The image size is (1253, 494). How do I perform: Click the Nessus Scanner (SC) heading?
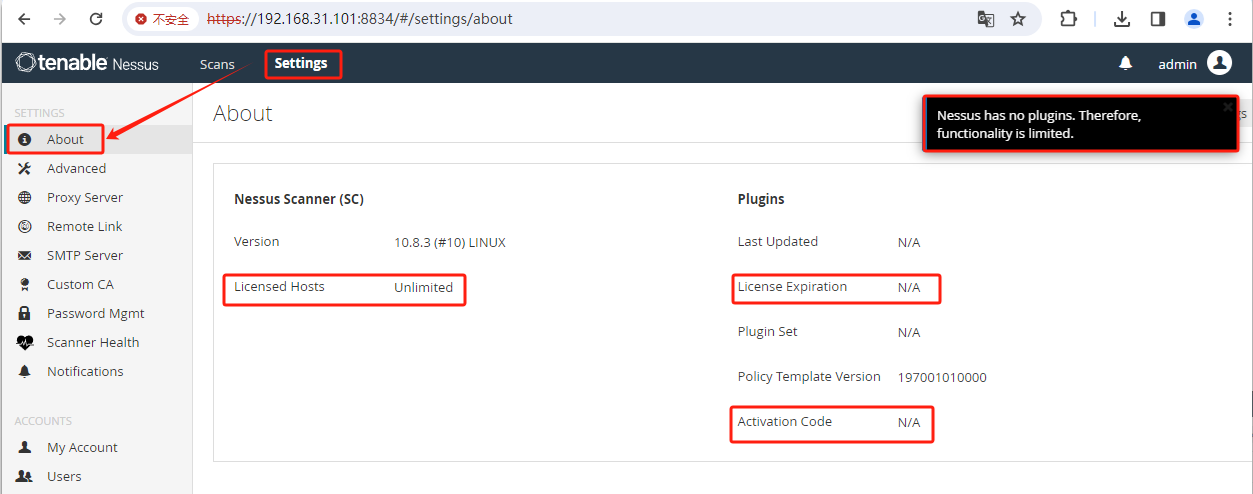pos(299,199)
